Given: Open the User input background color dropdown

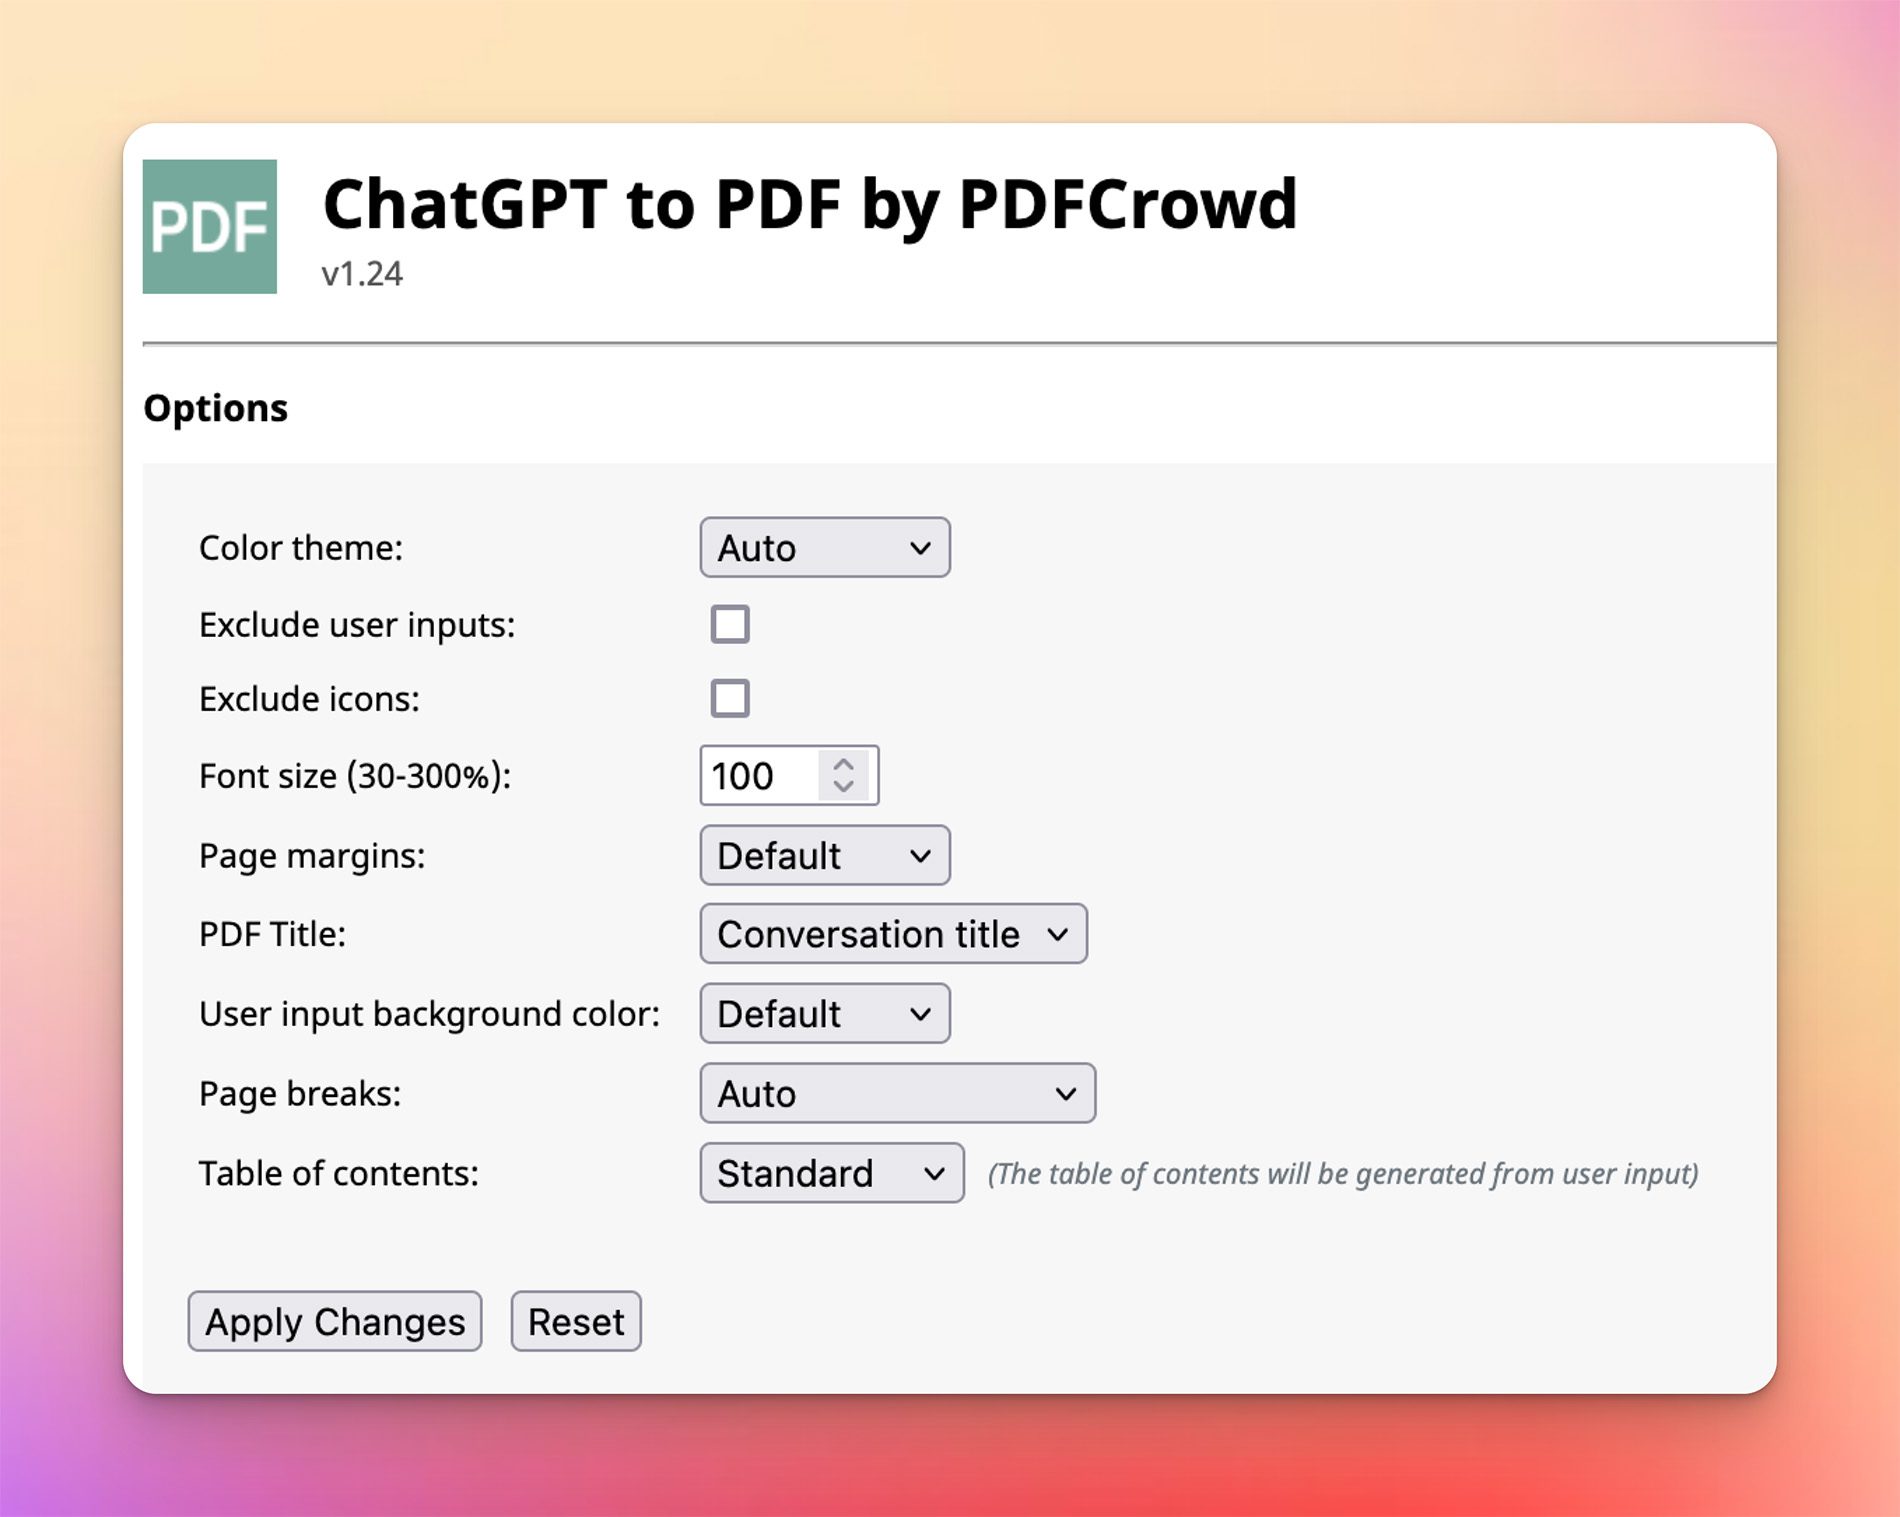Looking at the screenshot, I should point(823,1013).
